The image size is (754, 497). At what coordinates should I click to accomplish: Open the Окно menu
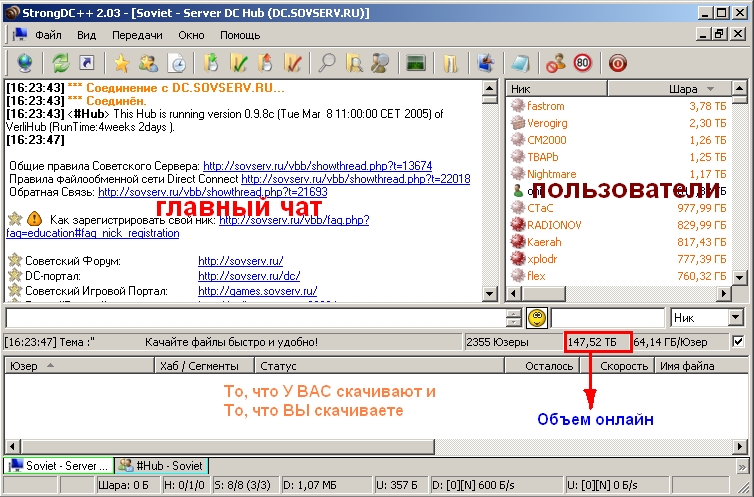tap(191, 35)
